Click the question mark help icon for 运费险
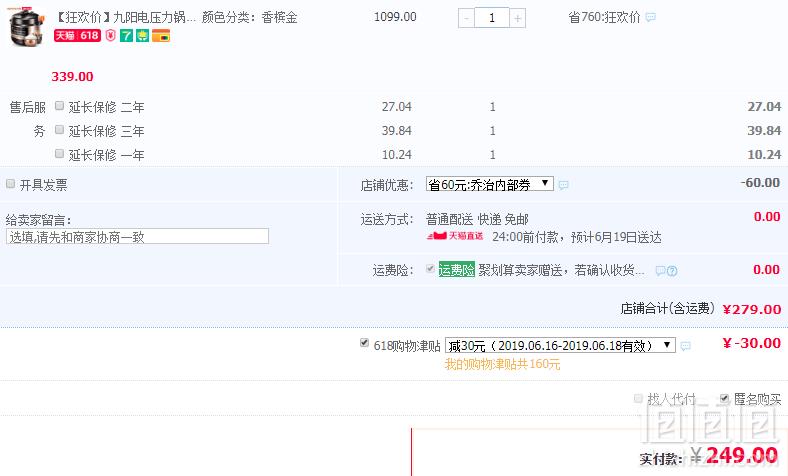Viewport: 788px width, 476px height. tap(672, 271)
